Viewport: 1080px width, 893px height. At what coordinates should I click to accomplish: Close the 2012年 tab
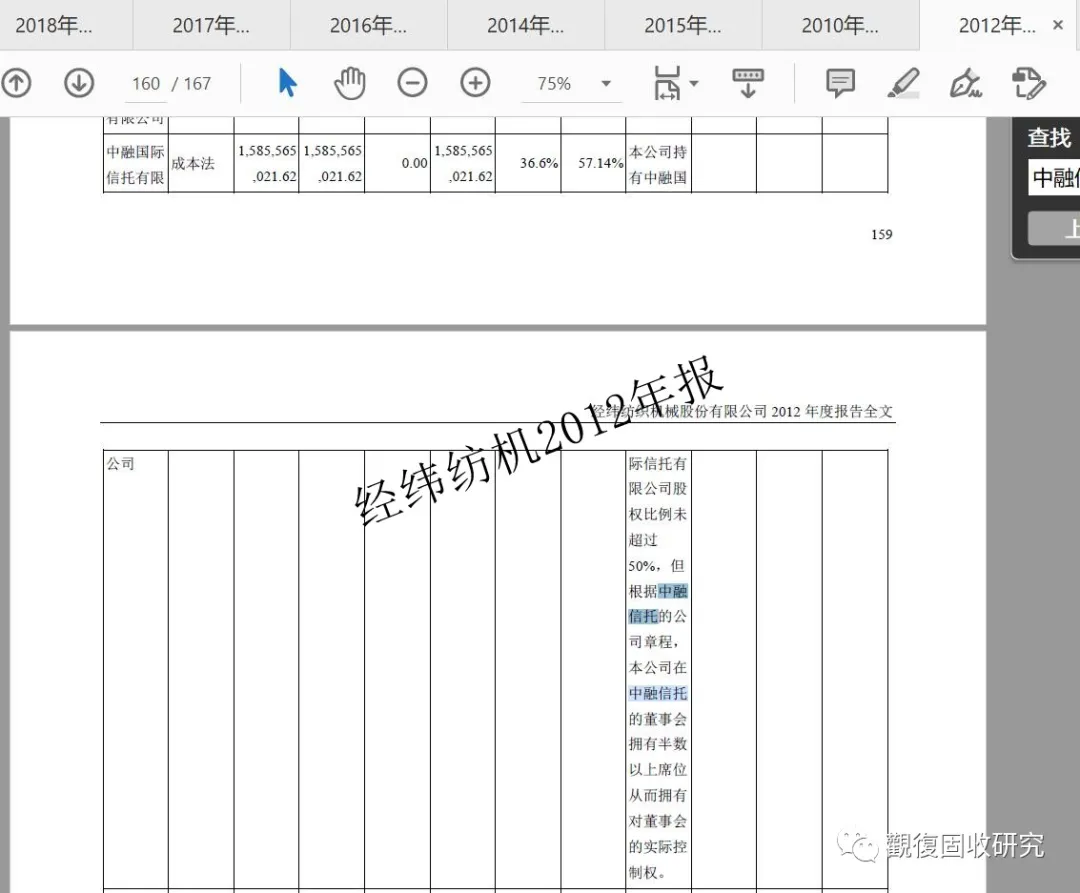pos(1058,25)
